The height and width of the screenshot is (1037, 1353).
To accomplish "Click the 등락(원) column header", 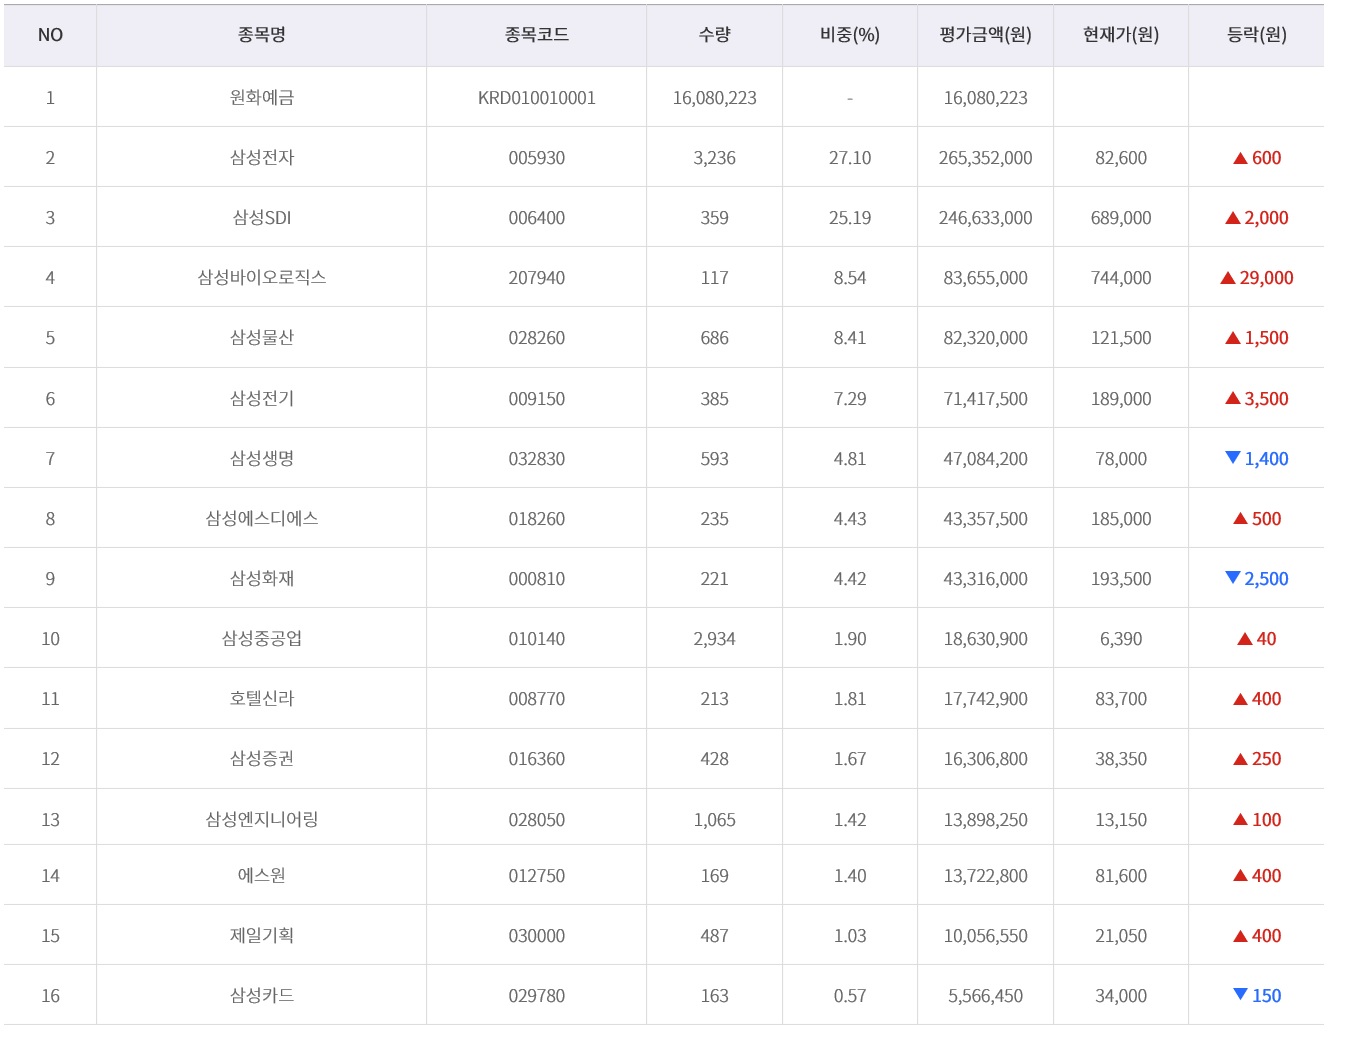I will coord(1256,35).
